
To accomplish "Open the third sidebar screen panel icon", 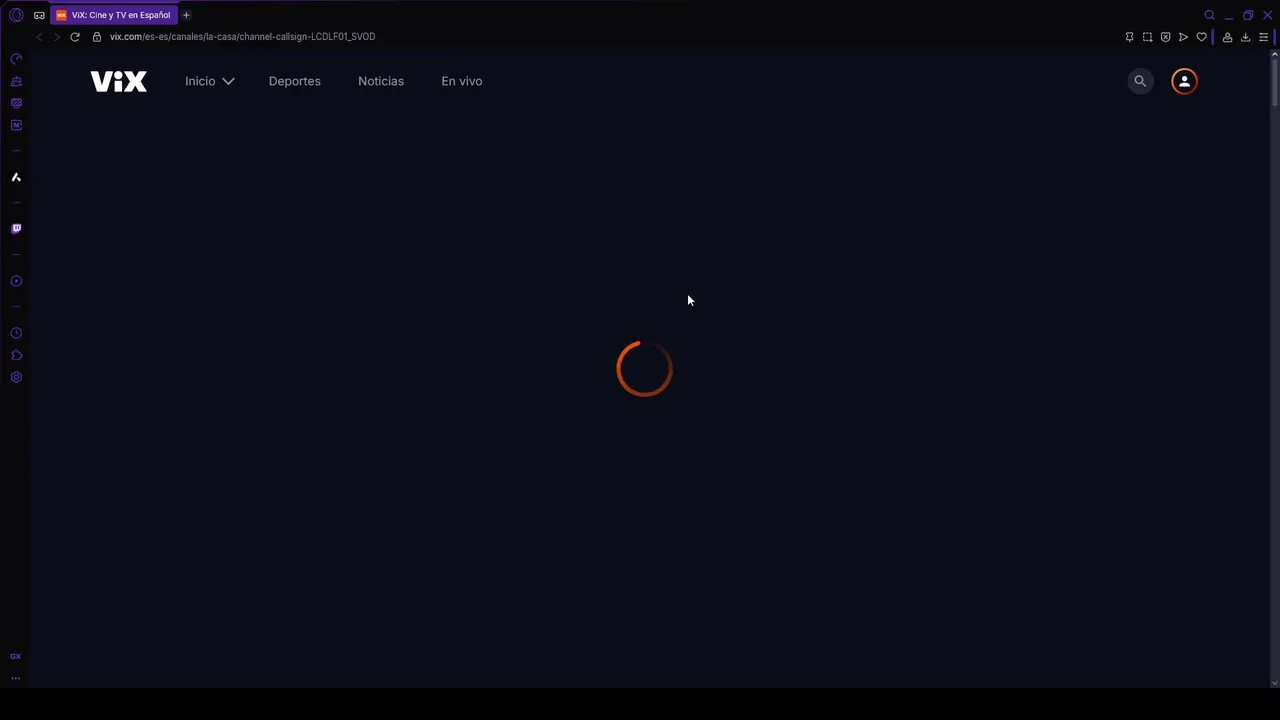I will pyautogui.click(x=16, y=103).
